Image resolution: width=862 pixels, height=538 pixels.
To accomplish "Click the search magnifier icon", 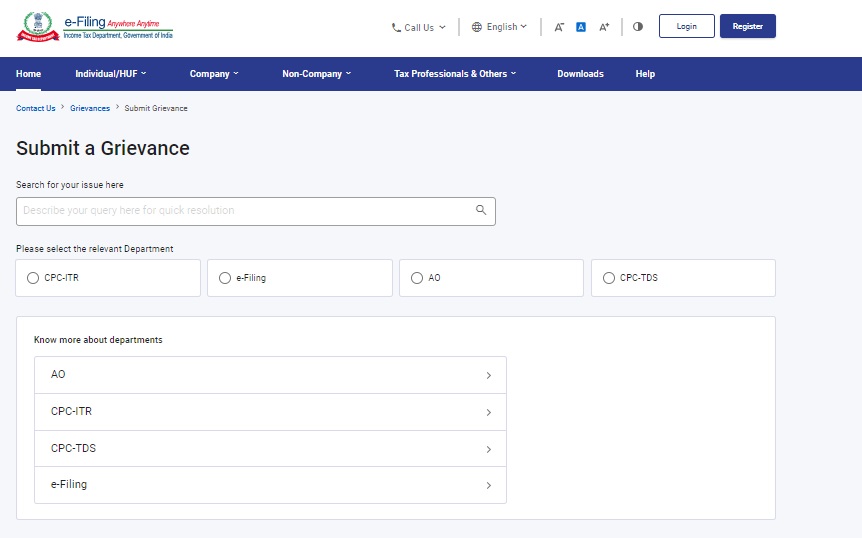I will tap(481, 210).
